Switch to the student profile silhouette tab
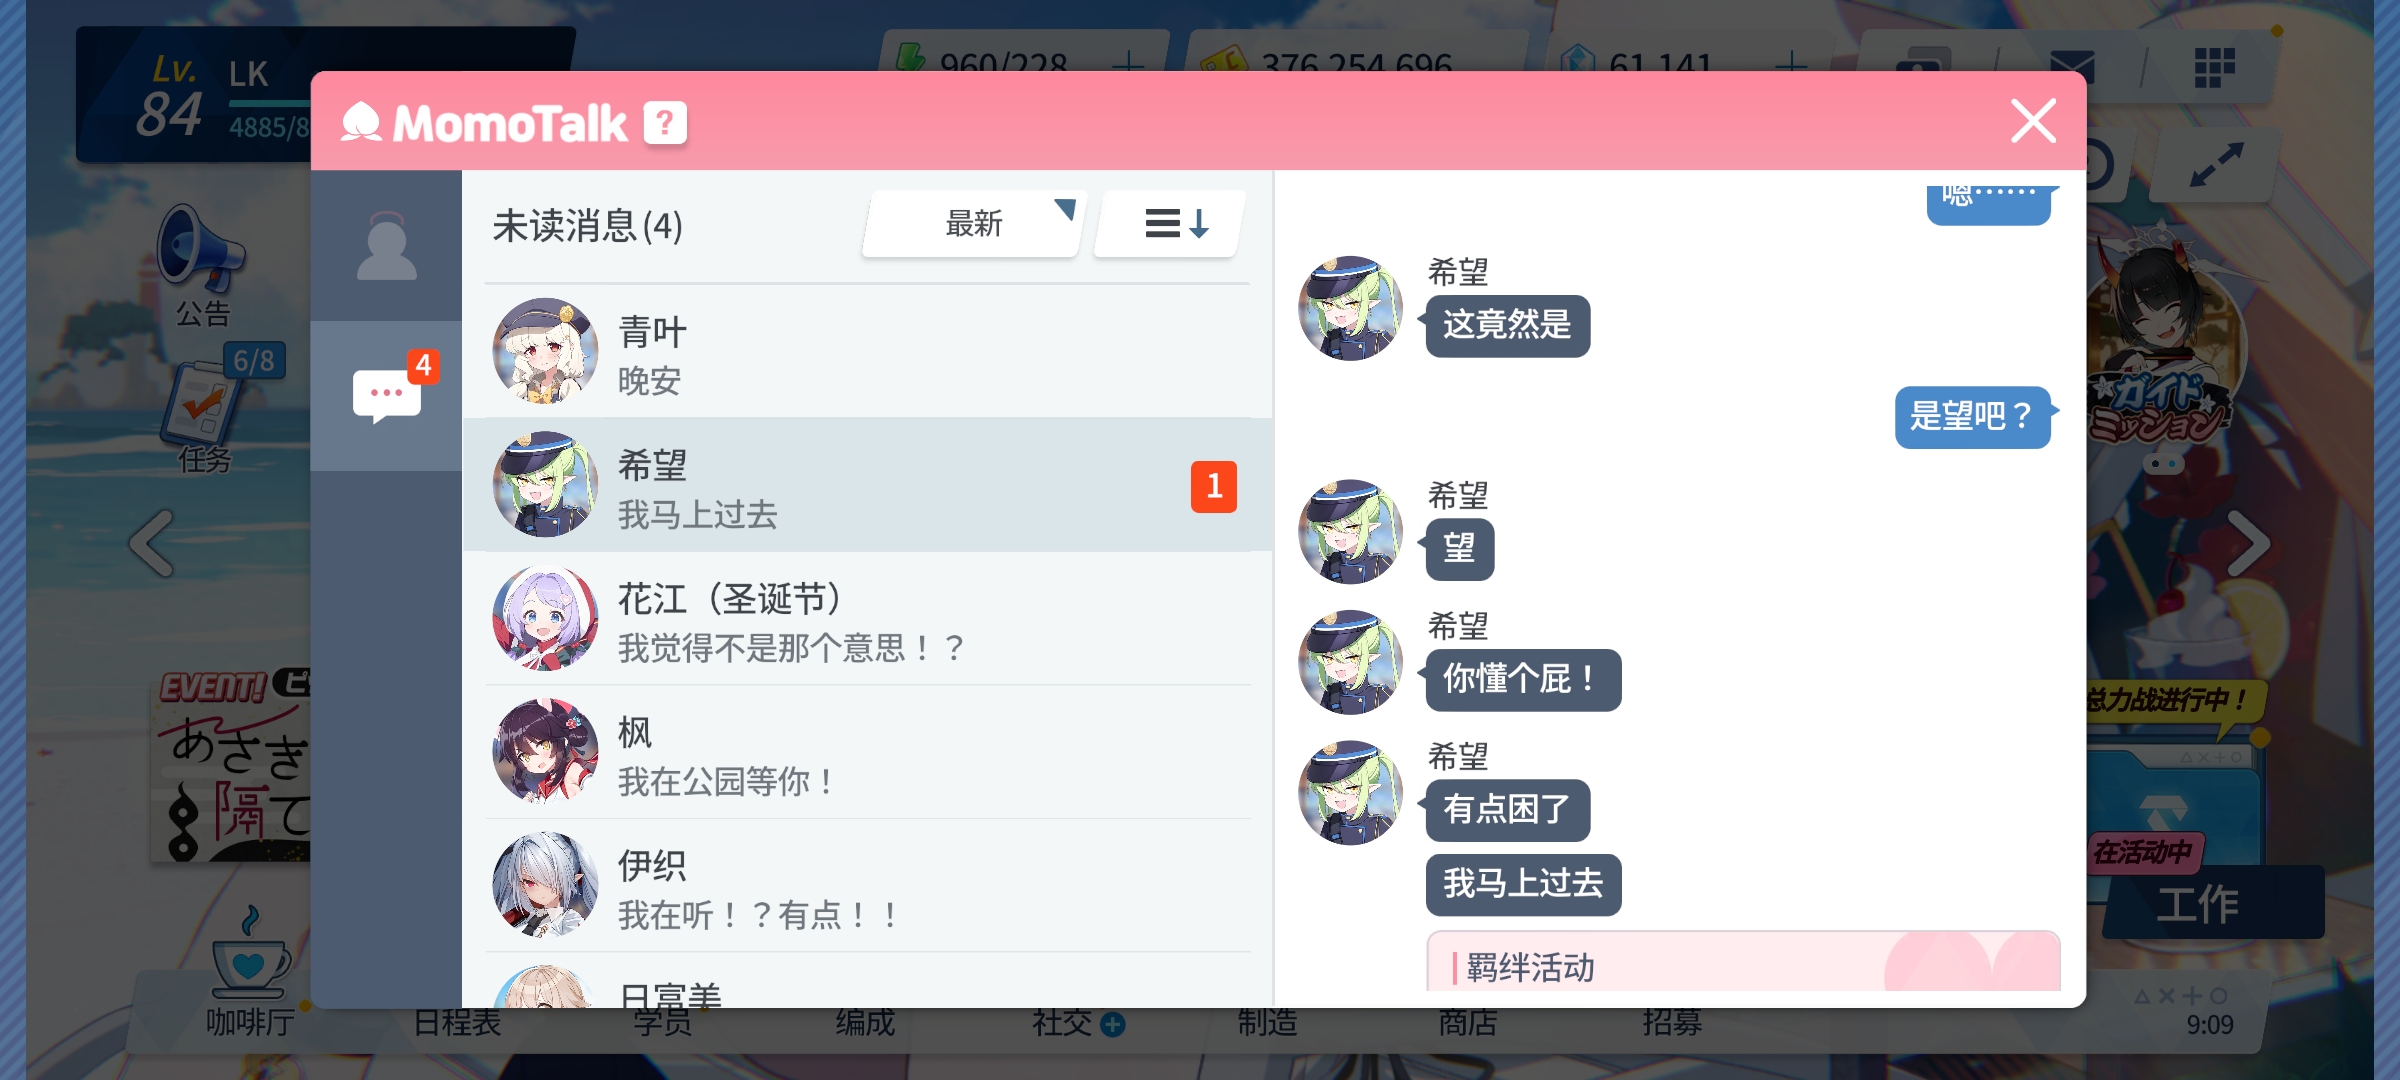Screen dimensions: 2400x1080 pos(386,246)
